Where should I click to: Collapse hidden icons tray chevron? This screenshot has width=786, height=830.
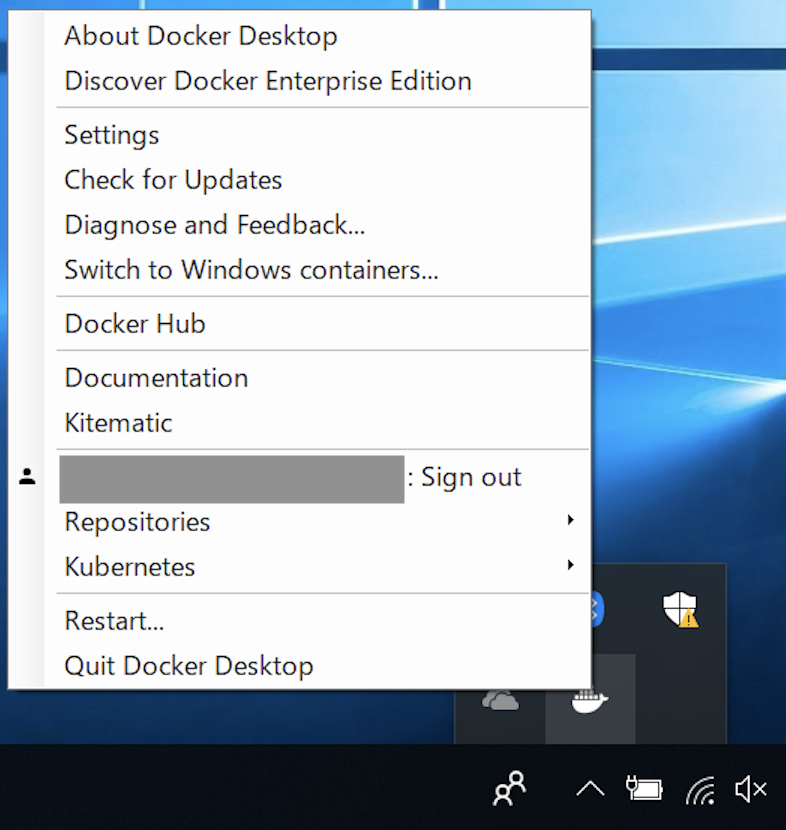tap(590, 789)
